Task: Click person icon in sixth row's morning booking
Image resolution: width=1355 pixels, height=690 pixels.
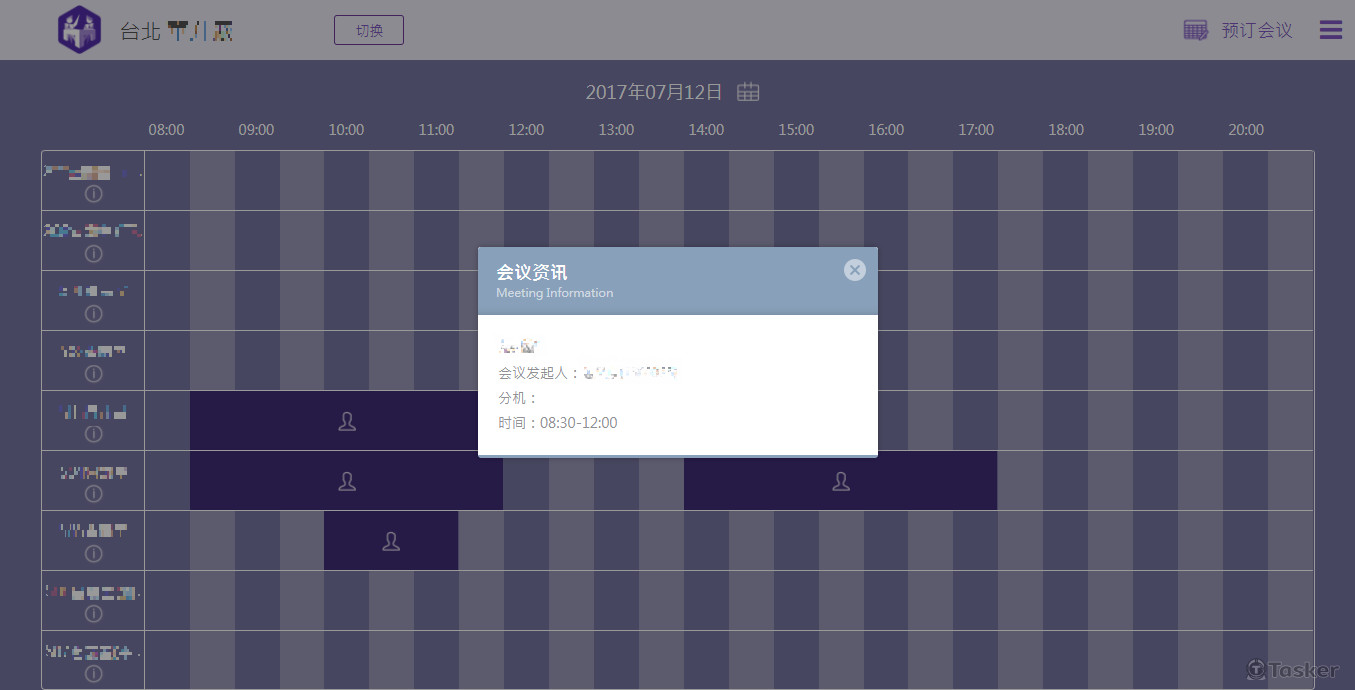Action: click(347, 481)
